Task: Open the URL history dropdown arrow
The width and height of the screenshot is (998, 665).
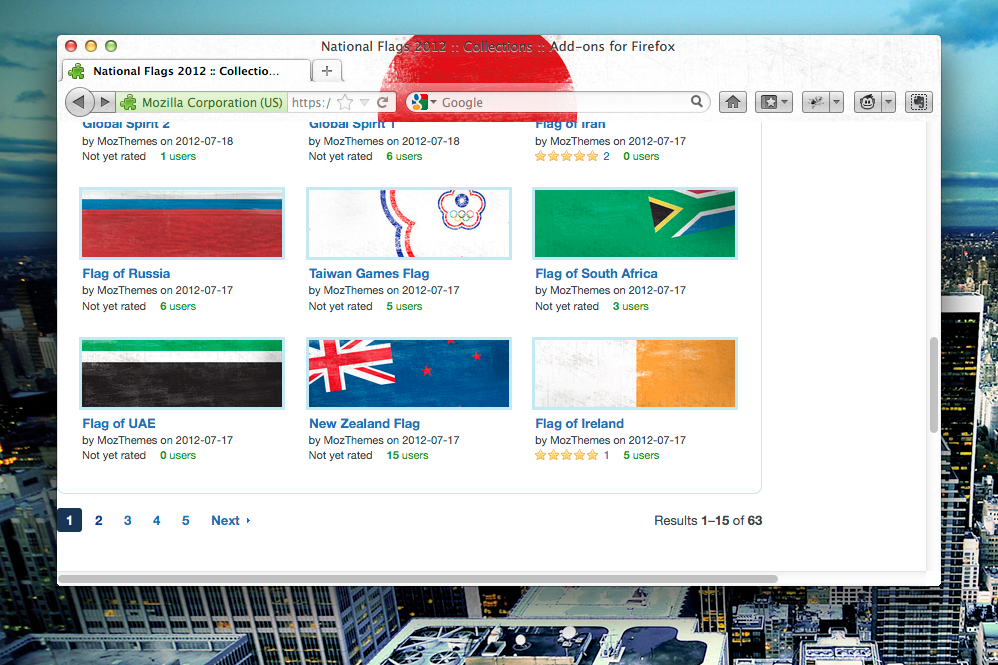Action: click(x=364, y=102)
